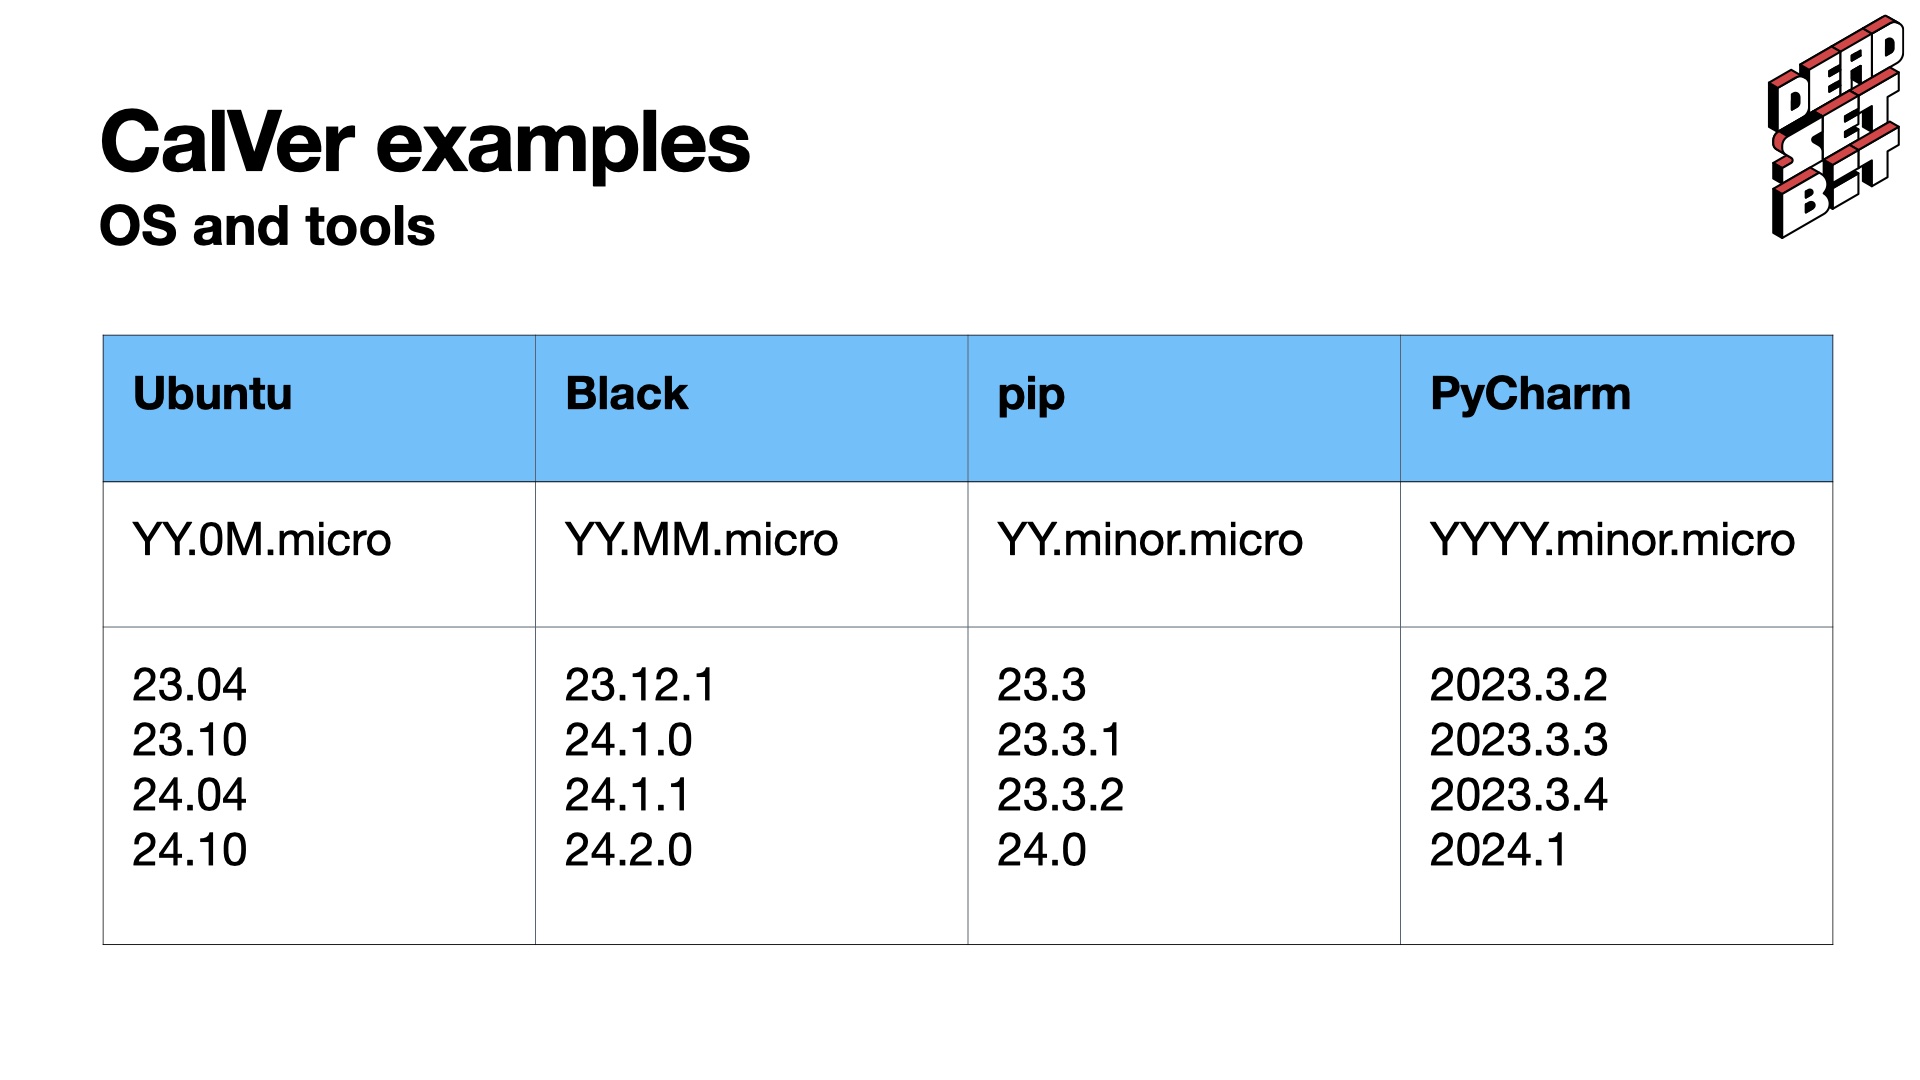Image resolution: width=1920 pixels, height=1080 pixels.
Task: Click Ubuntu version 24.10
Action: (189, 850)
